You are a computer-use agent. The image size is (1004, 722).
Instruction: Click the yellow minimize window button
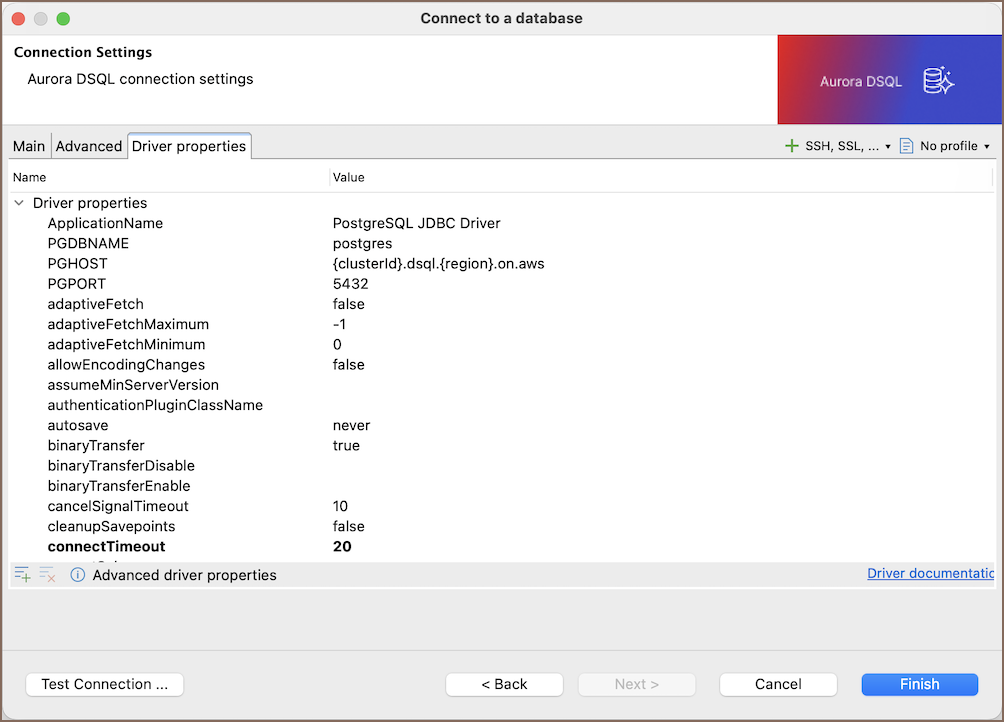click(41, 19)
